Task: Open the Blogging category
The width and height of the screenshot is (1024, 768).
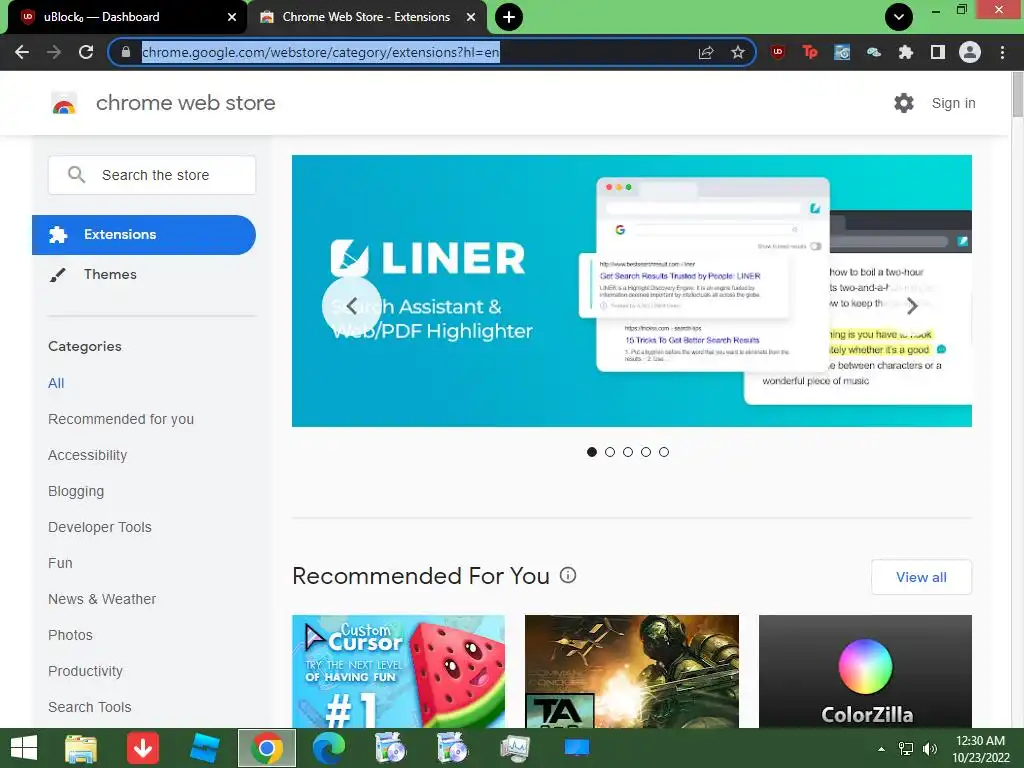Action: [76, 491]
